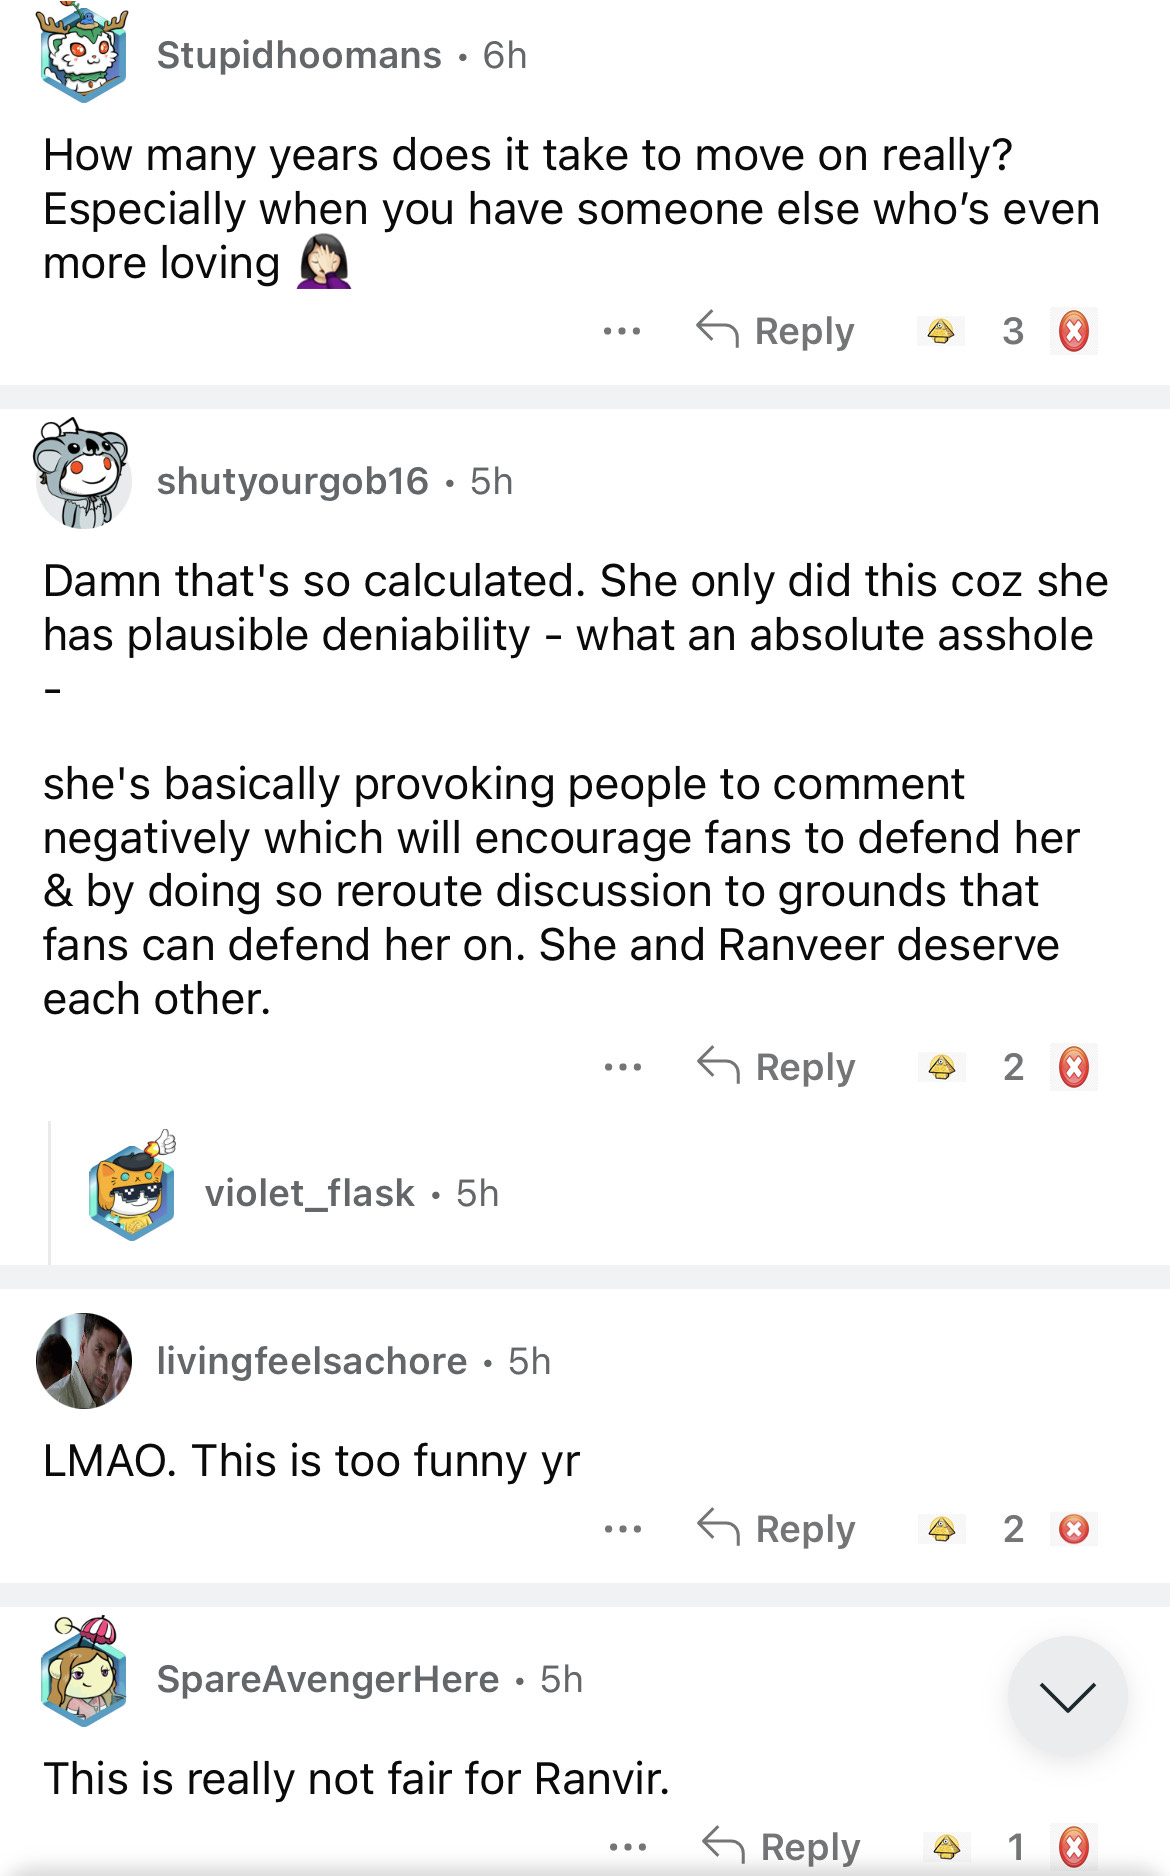Open violet_flask's profile via username
1170x1876 pixels.
310,1193
